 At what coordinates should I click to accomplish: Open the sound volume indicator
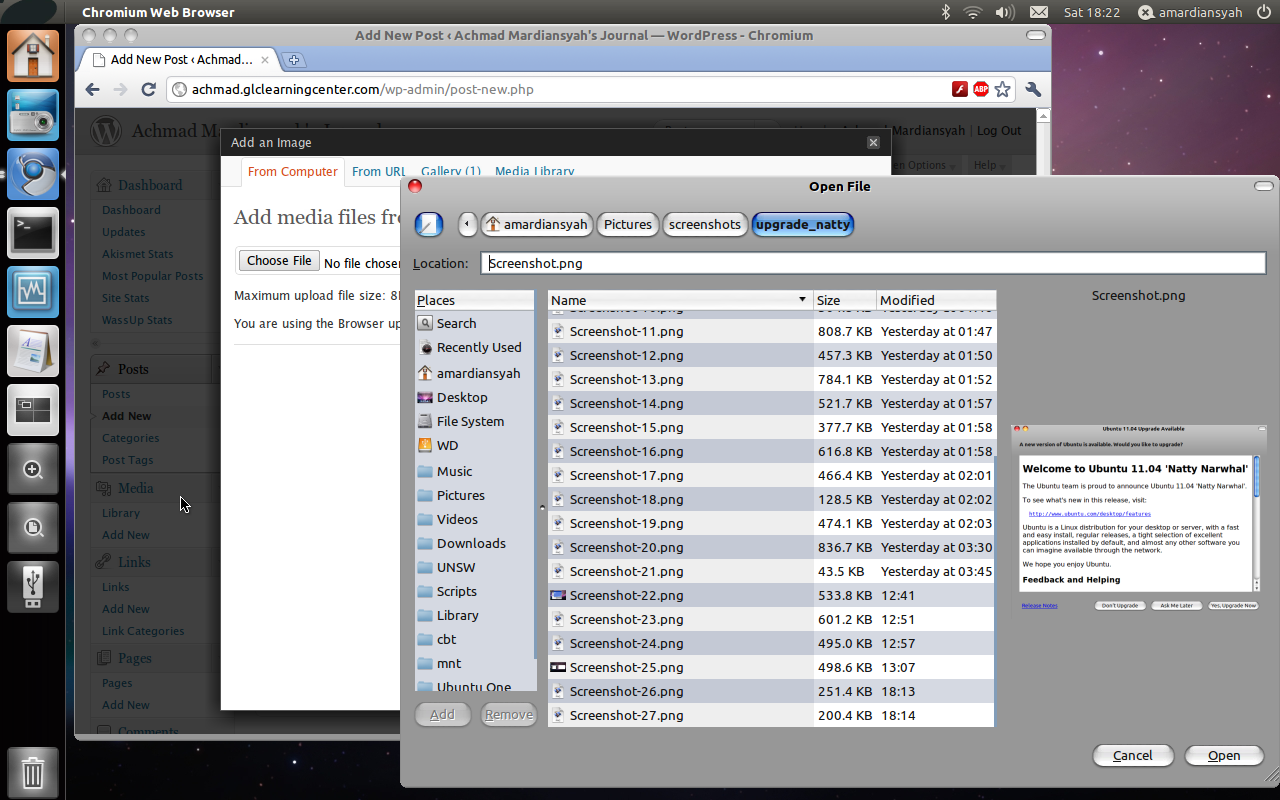click(1005, 12)
